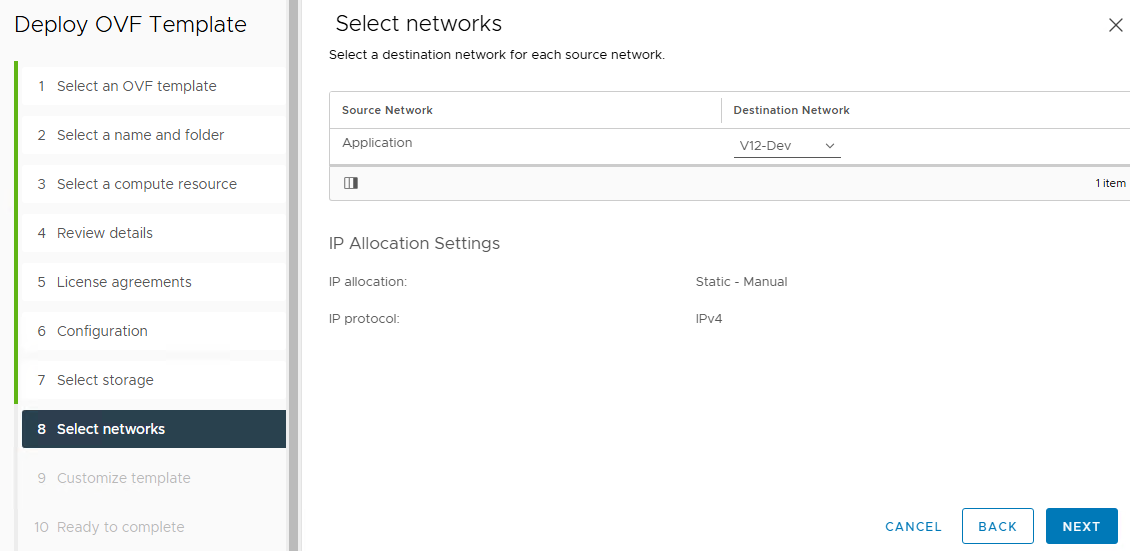1130x551 pixels.
Task: Click step 9 Customize template
Action: (123, 478)
